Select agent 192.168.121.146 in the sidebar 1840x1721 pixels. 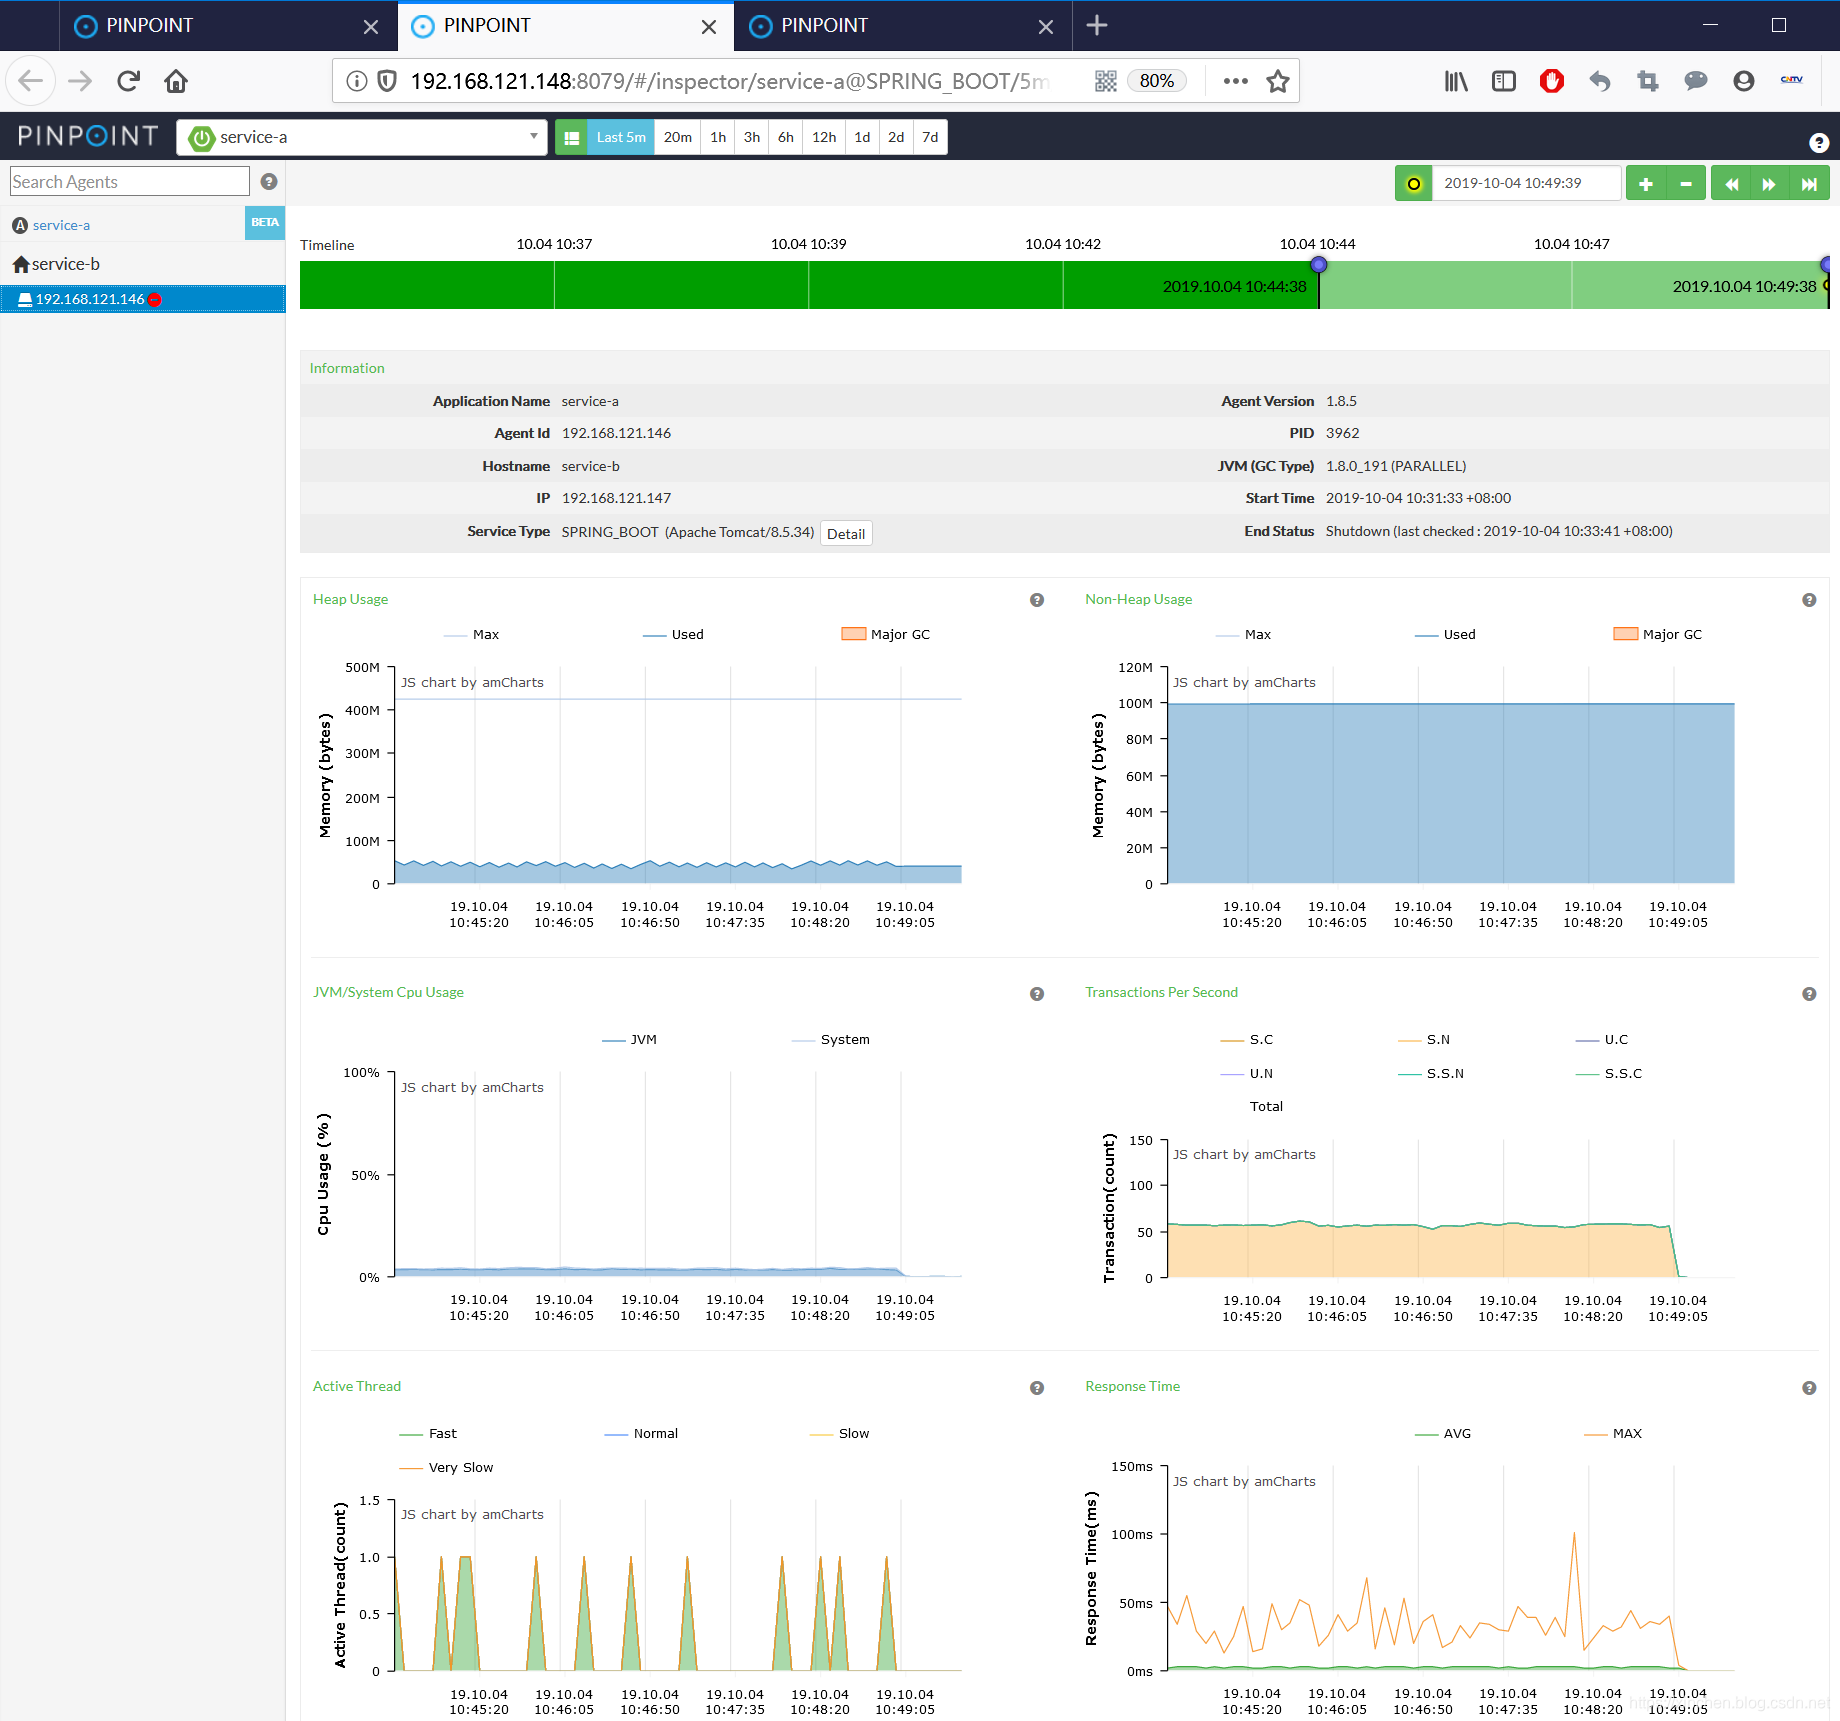[x=143, y=299]
